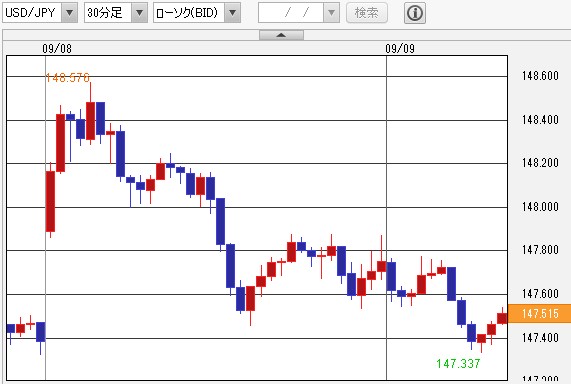571x384 pixels.
Task: Click the 147.600 price axis label
Action: tap(540, 294)
